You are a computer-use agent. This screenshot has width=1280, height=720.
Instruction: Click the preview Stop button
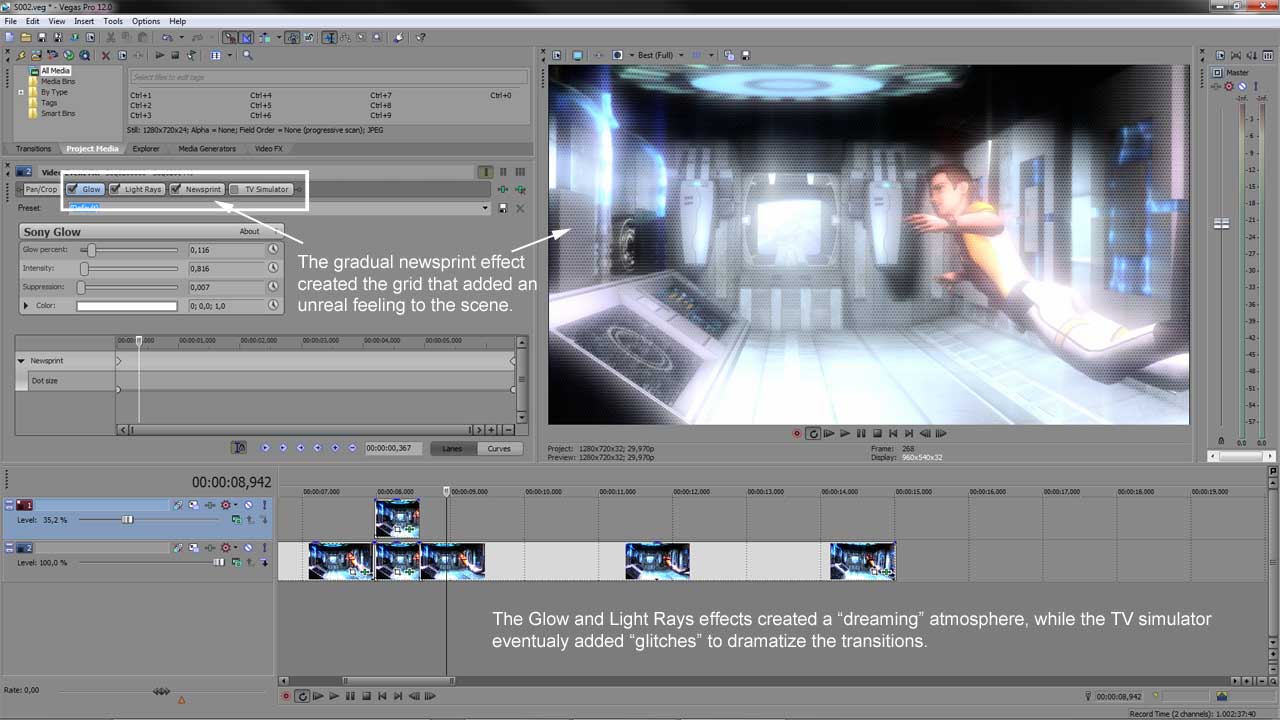(877, 433)
